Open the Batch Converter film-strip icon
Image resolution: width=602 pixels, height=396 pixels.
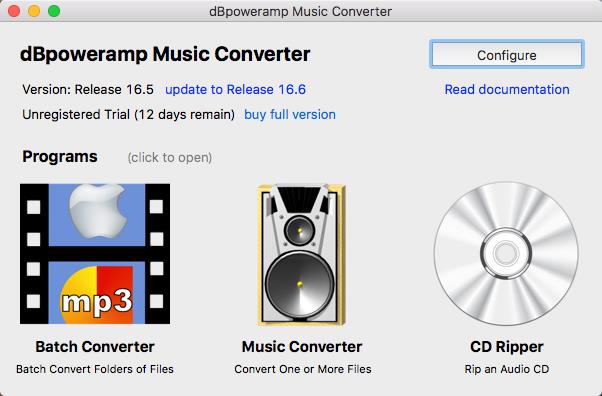(x=95, y=254)
